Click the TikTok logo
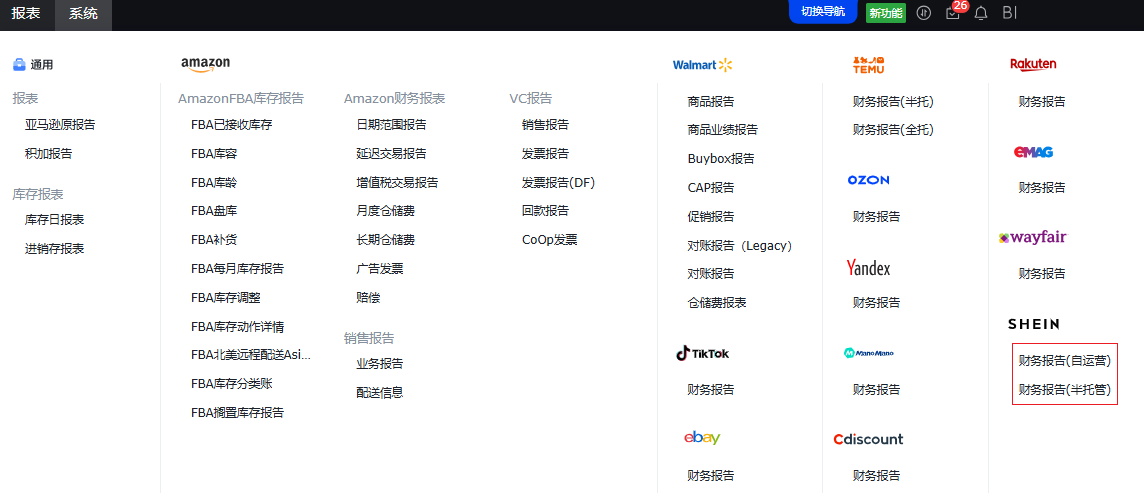Image resolution: width=1144 pixels, height=499 pixels. [x=702, y=354]
